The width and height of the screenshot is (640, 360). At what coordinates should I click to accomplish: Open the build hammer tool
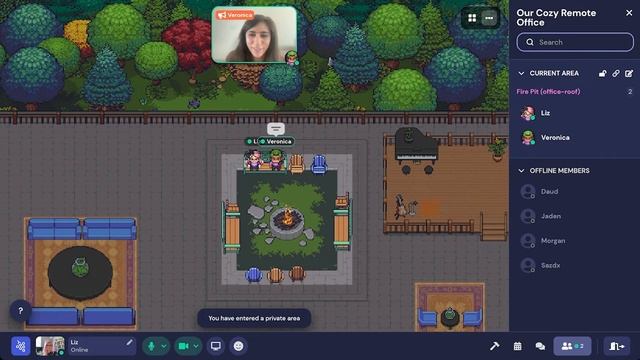pyautogui.click(x=495, y=346)
